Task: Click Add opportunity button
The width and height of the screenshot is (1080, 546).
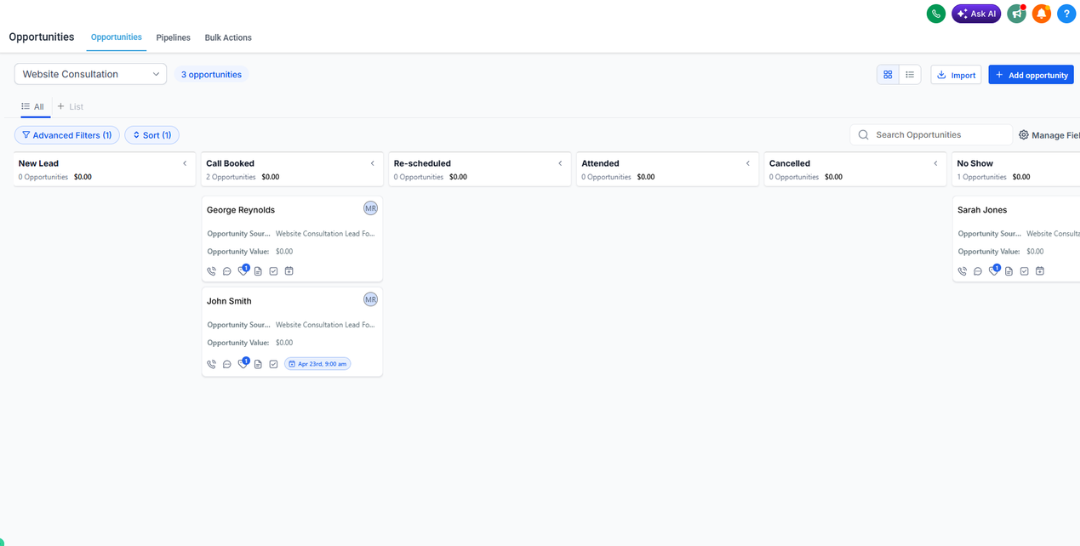Action: (x=1031, y=74)
